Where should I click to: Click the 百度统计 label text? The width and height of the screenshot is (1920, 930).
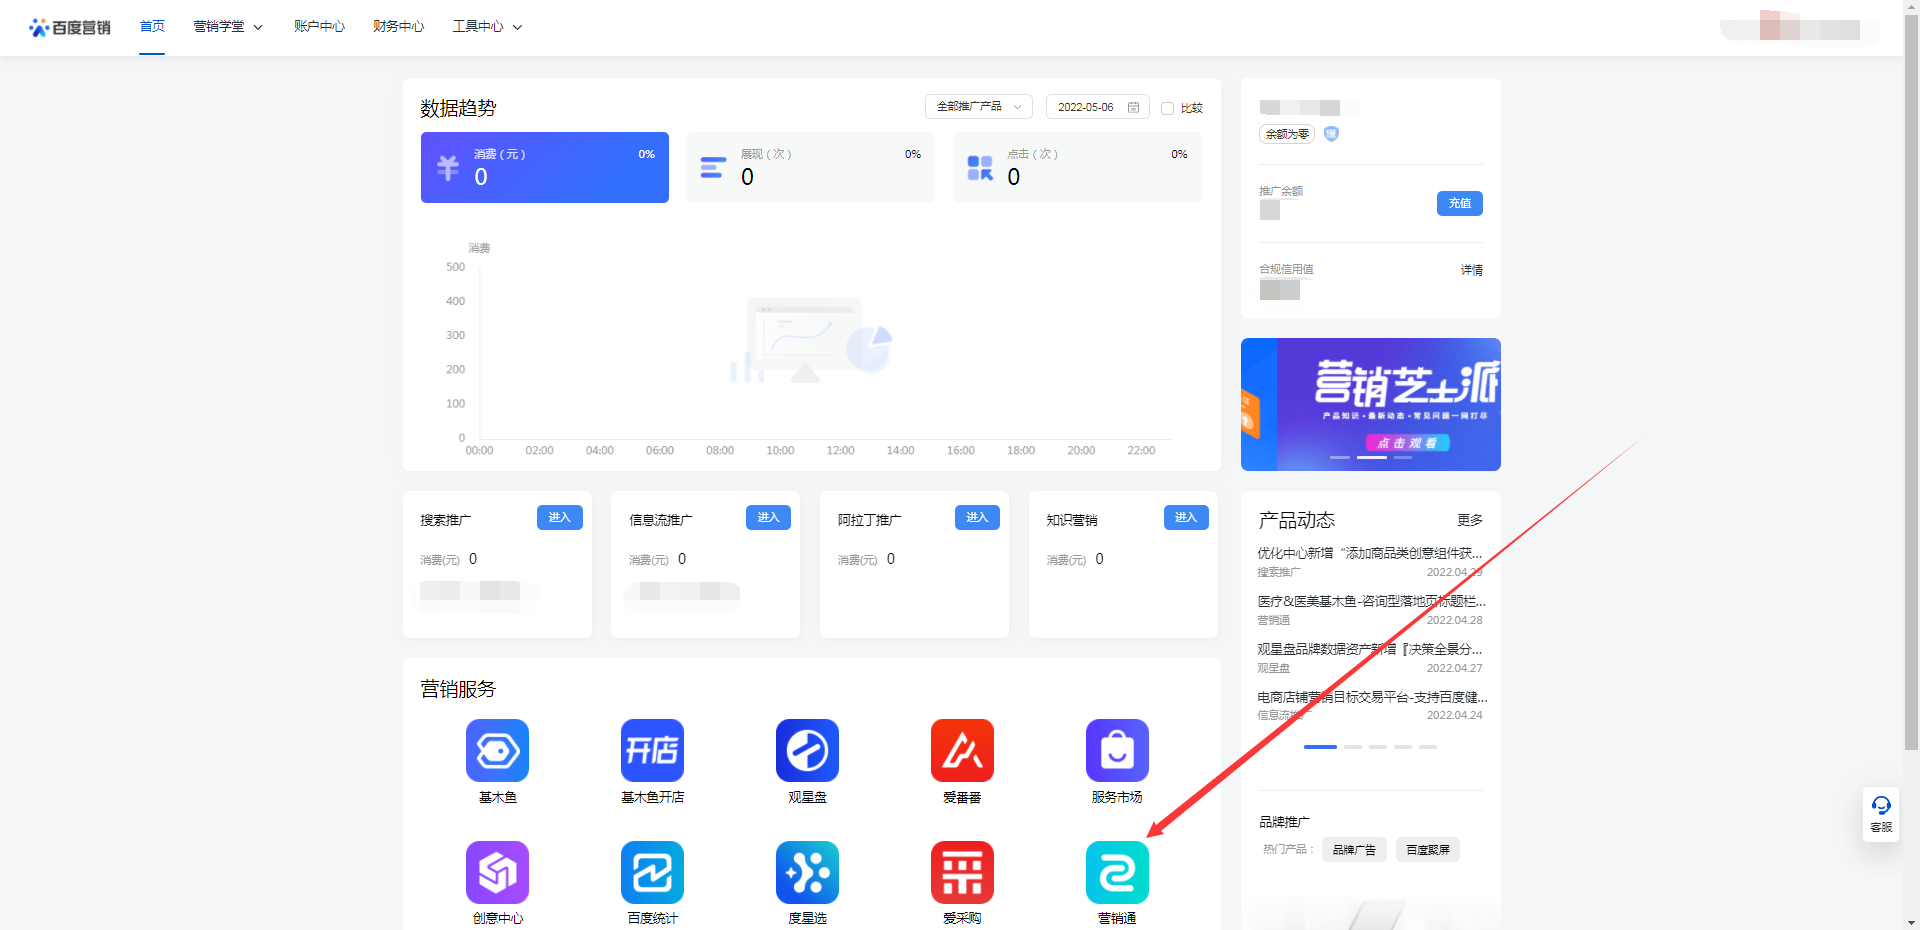point(652,918)
